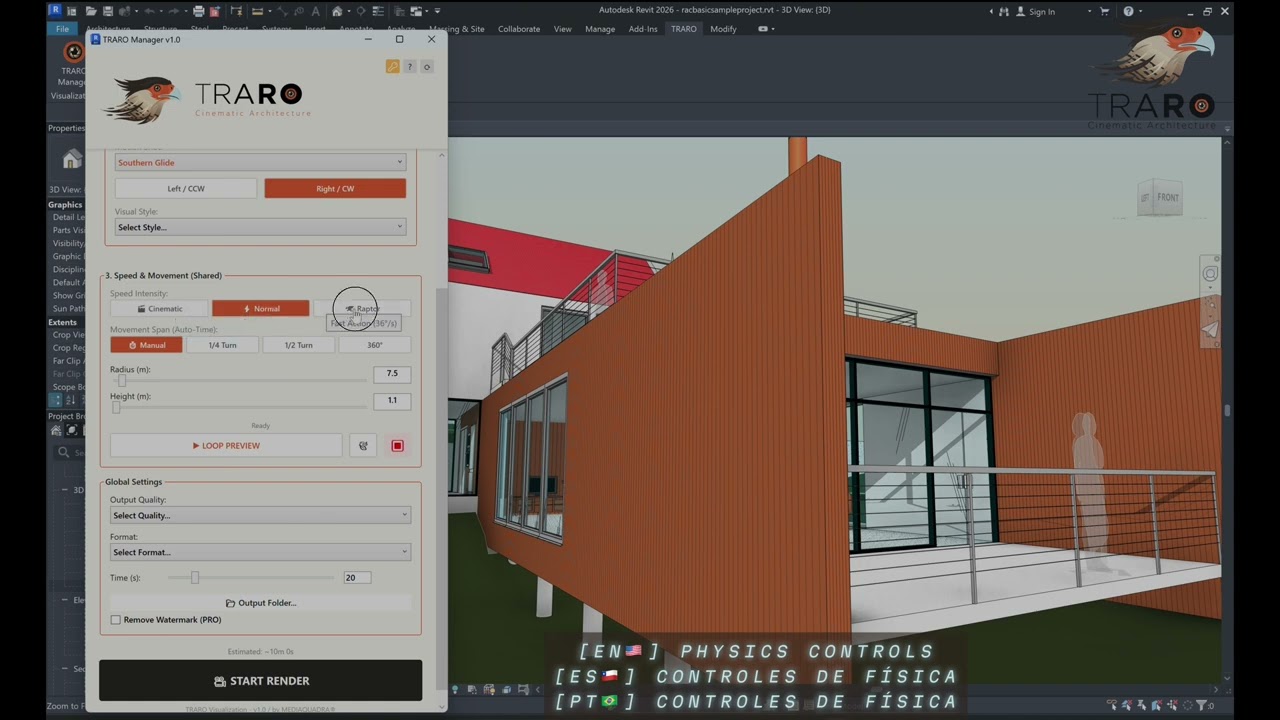Click the Time value field showing 20

pyautogui.click(x=357, y=577)
